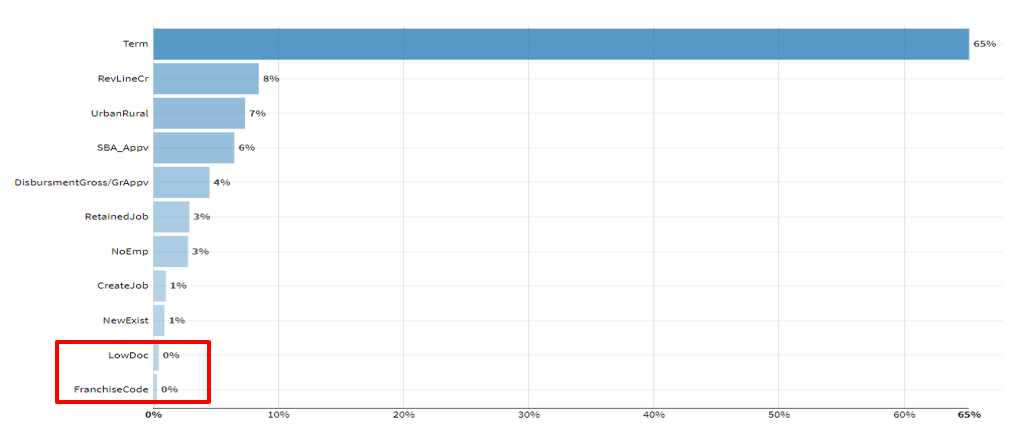Click the 1% value beside NewExist
The height and width of the screenshot is (444, 1026).
tap(177, 320)
